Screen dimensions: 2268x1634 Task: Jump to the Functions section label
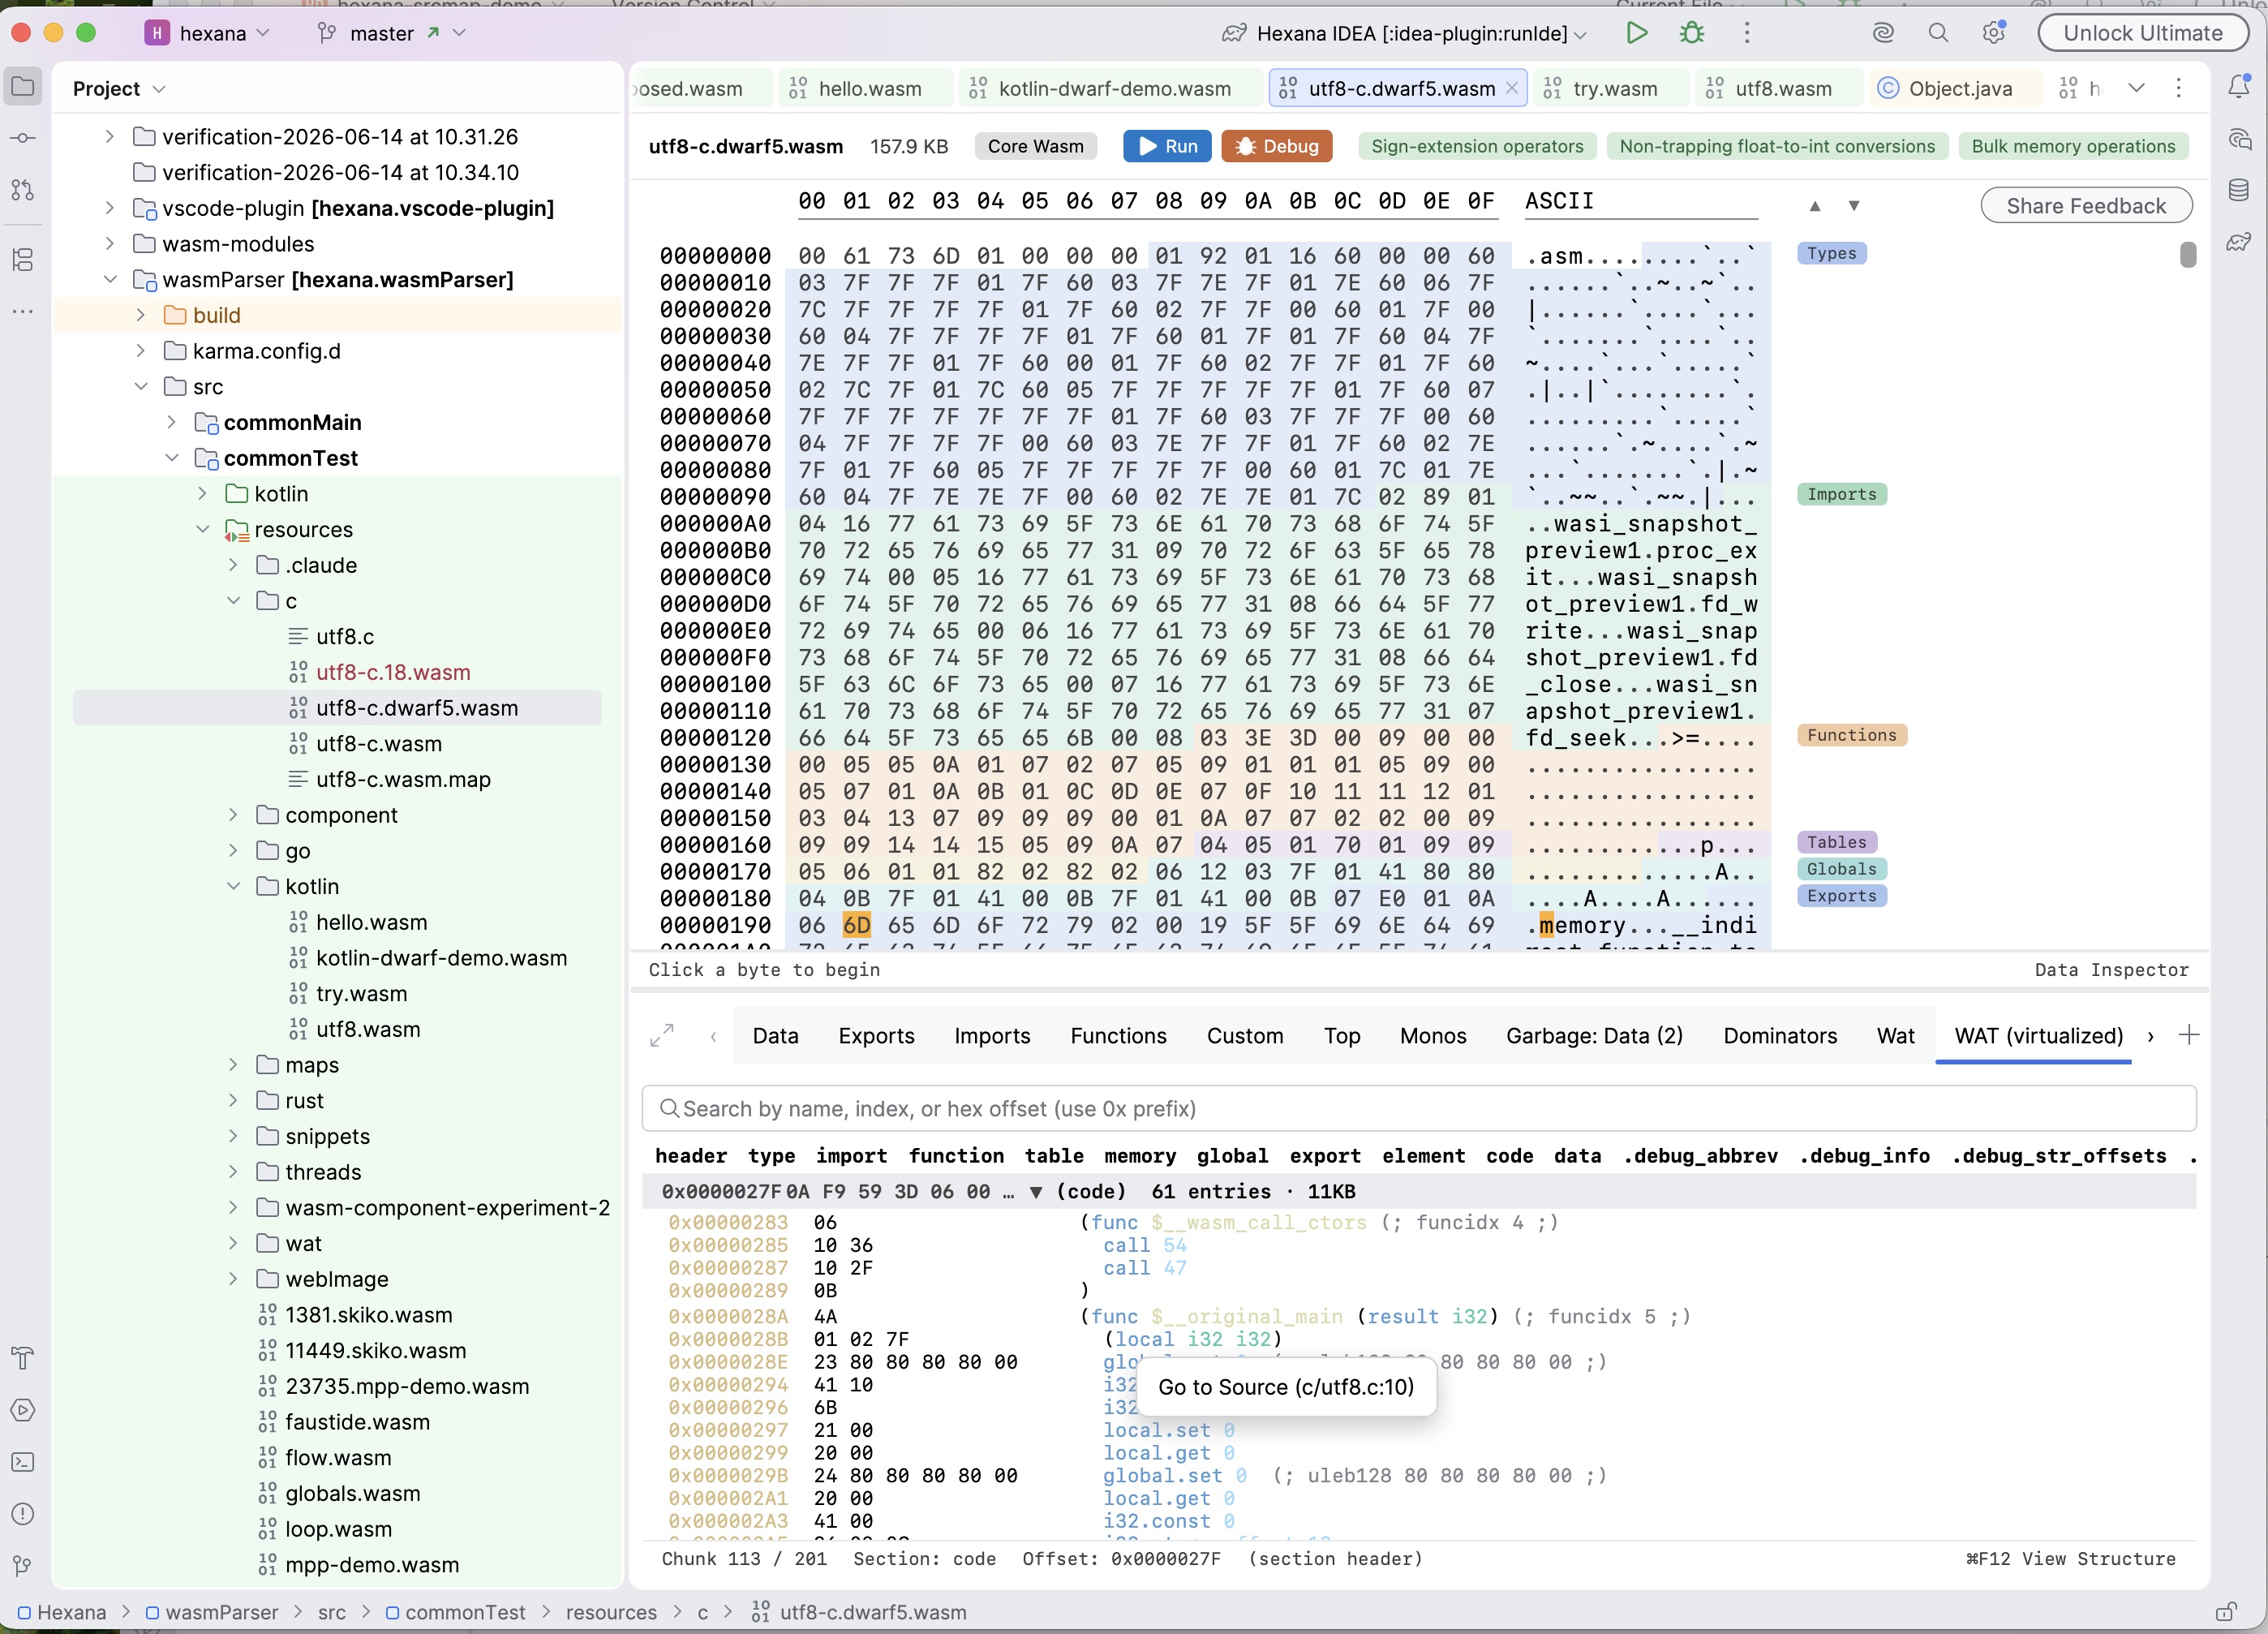(x=1851, y=736)
